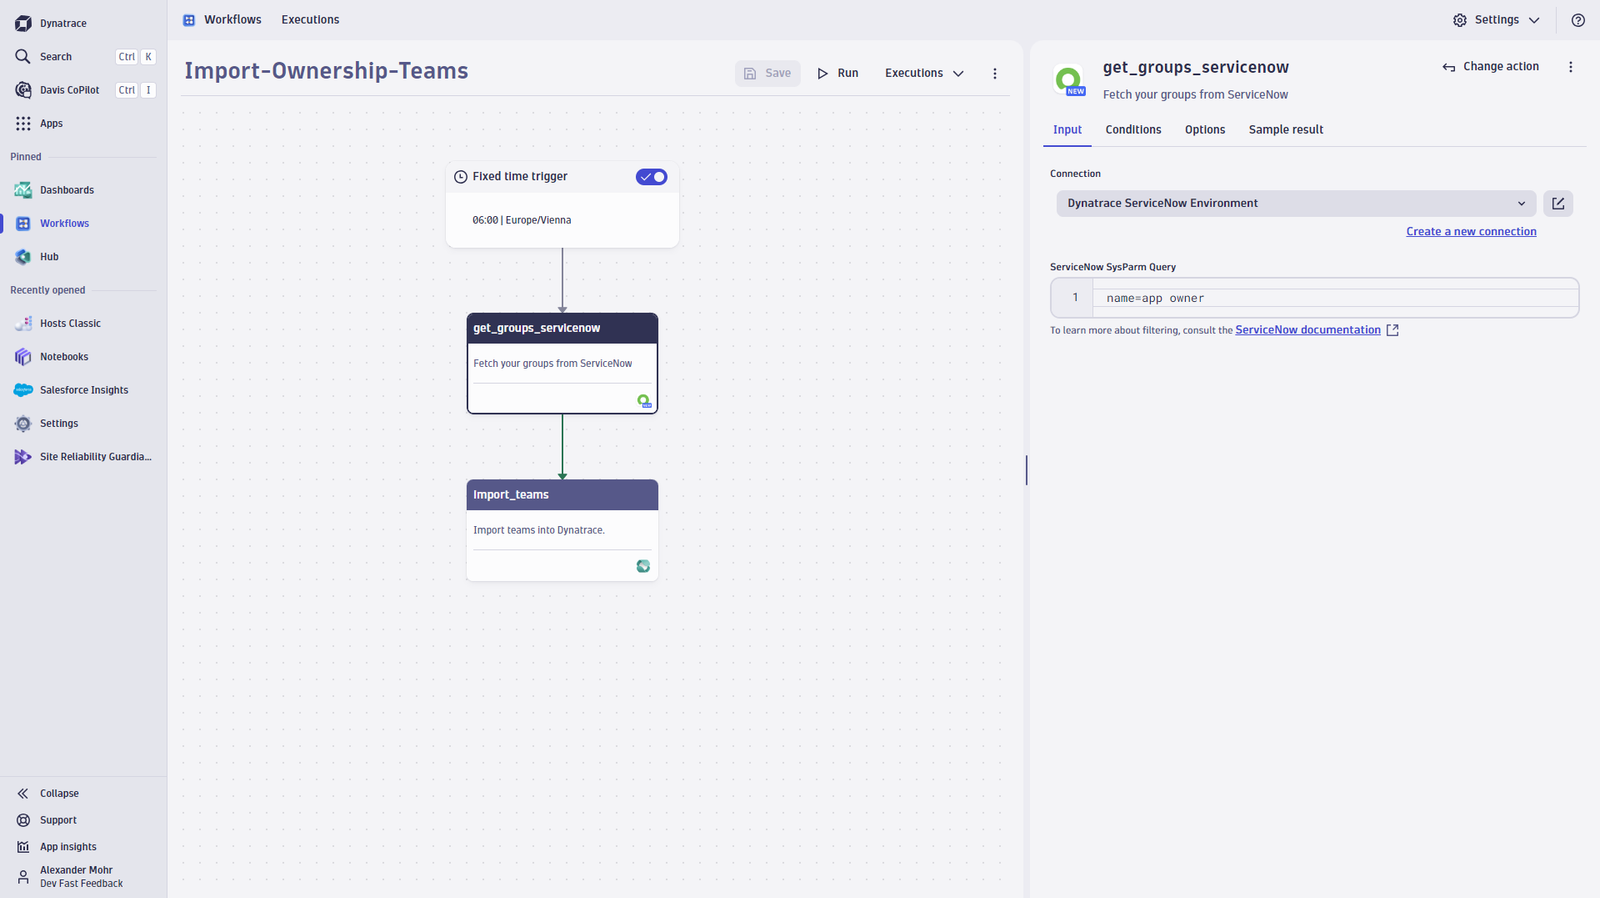Click the Save button
Image resolution: width=1600 pixels, height=898 pixels.
(x=768, y=73)
